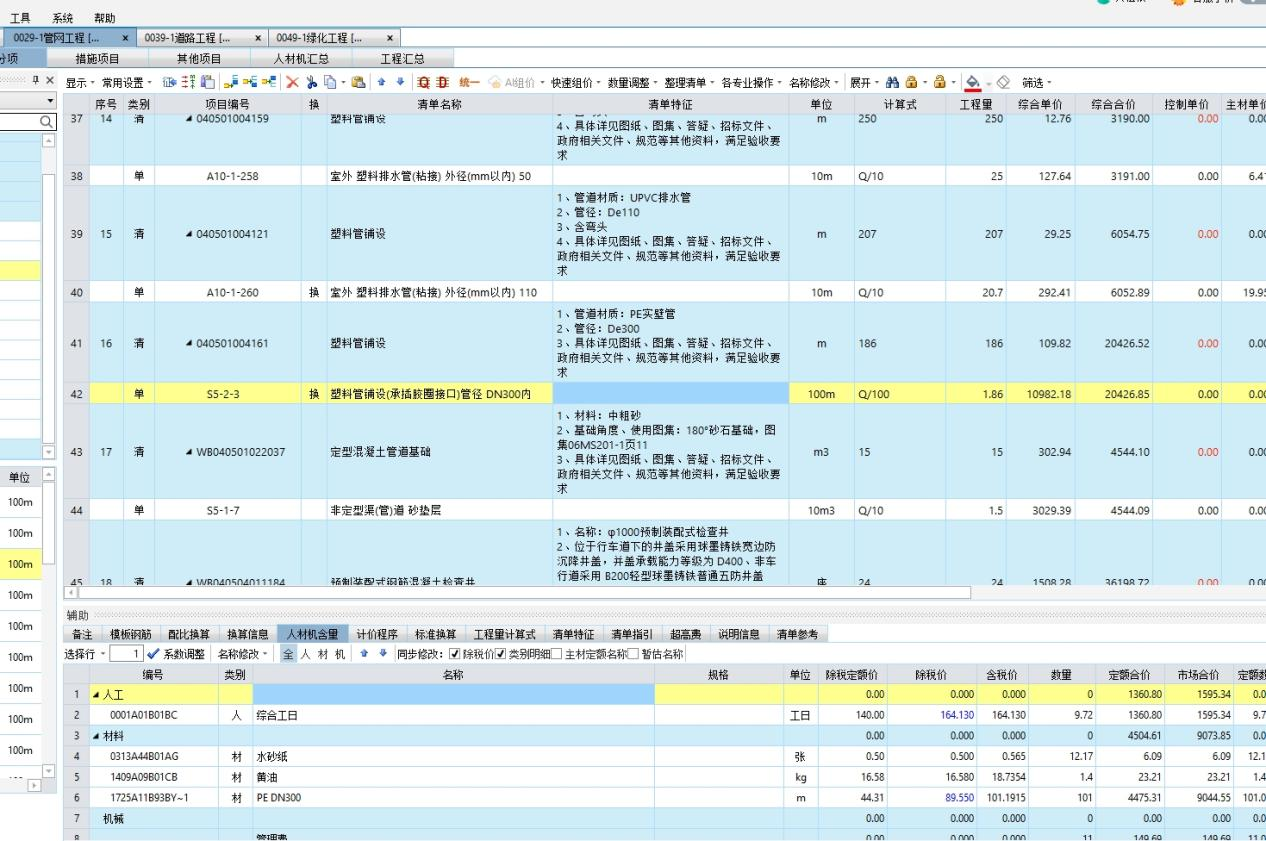
Task: Click the 统一 toolbar icon
Action: (469, 83)
